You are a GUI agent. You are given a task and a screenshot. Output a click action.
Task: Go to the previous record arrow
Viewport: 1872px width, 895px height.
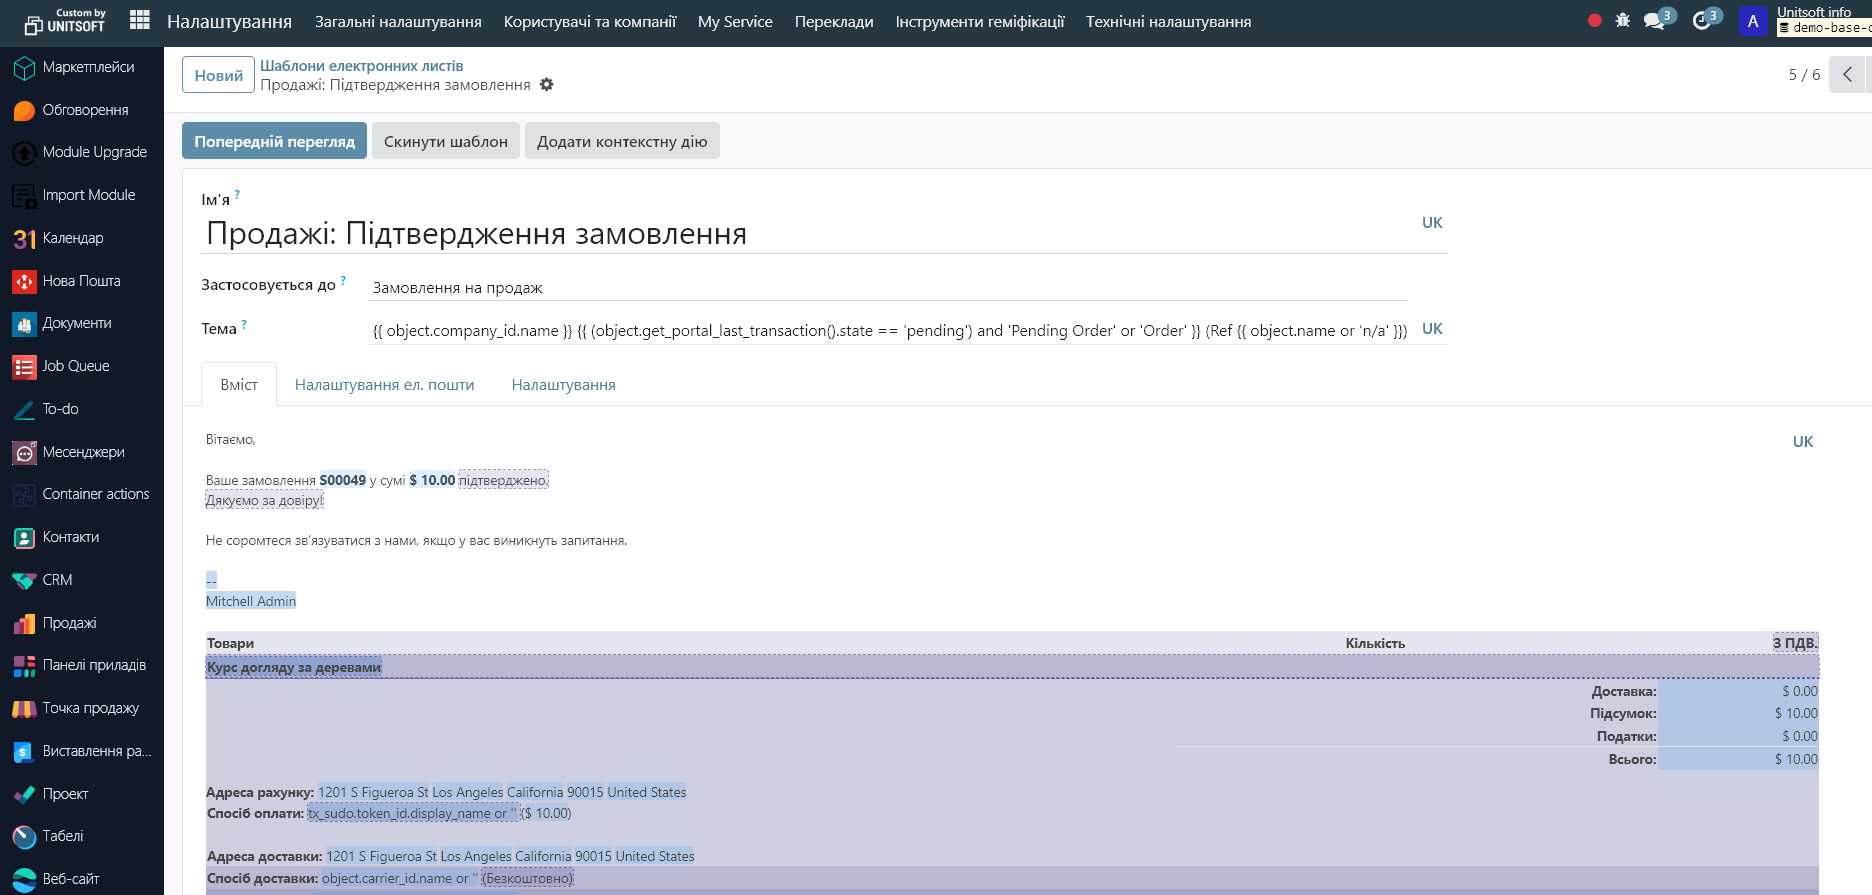click(1847, 75)
